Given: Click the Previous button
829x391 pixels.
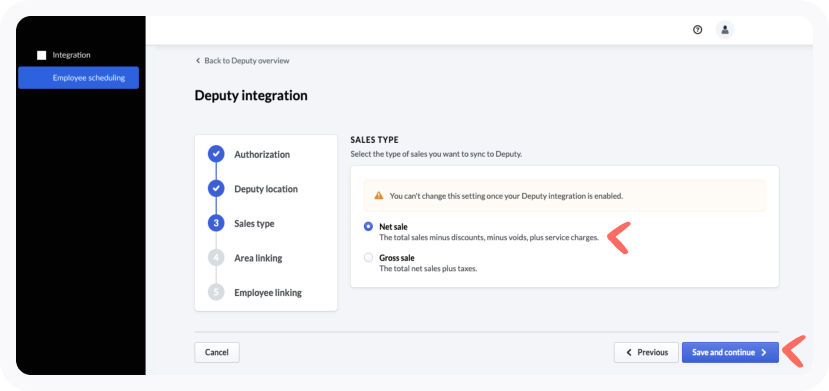Looking at the screenshot, I should pyautogui.click(x=646, y=352).
